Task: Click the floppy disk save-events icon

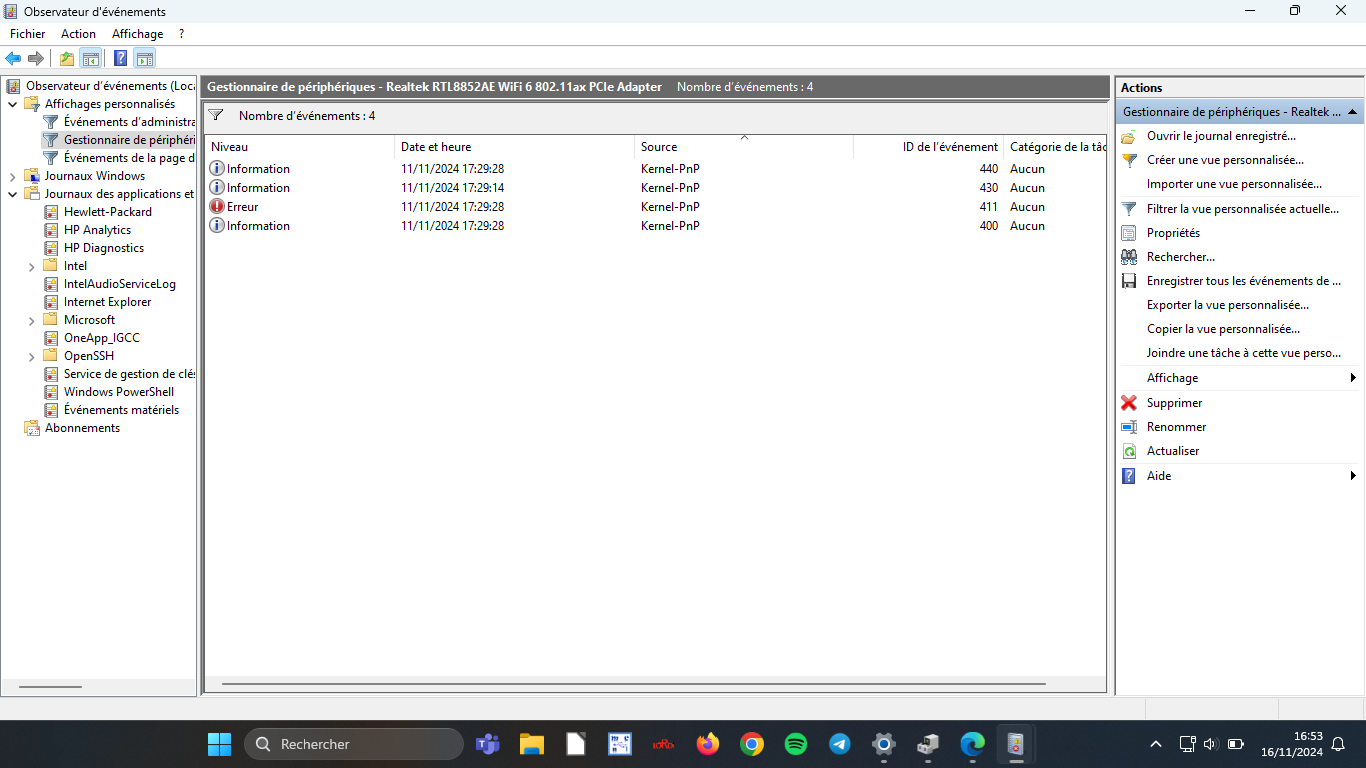Action: [1129, 281]
